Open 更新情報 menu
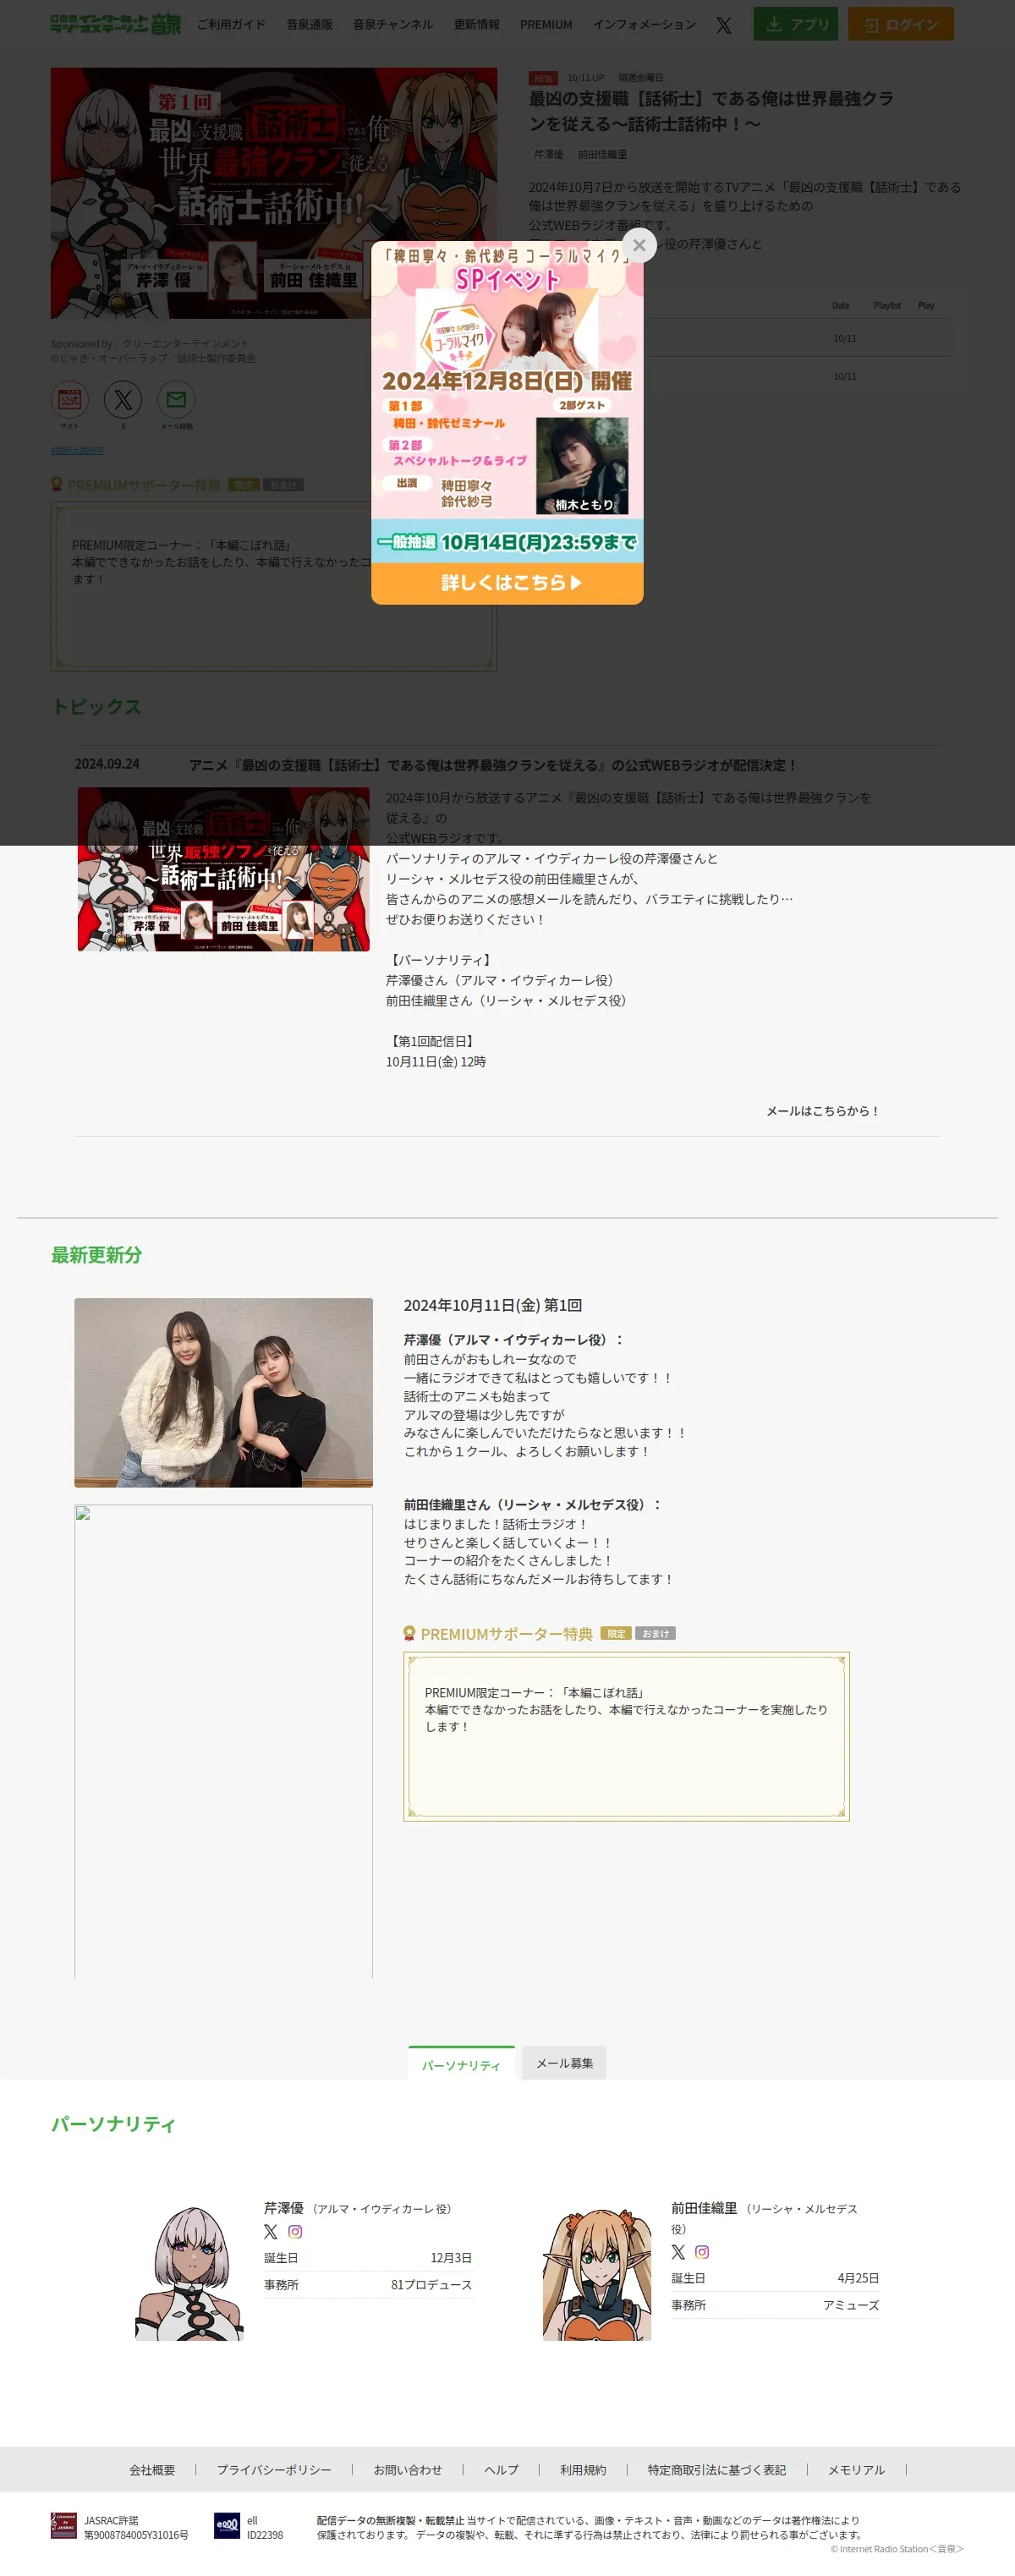This screenshot has height=2576, width=1015. coord(476,25)
